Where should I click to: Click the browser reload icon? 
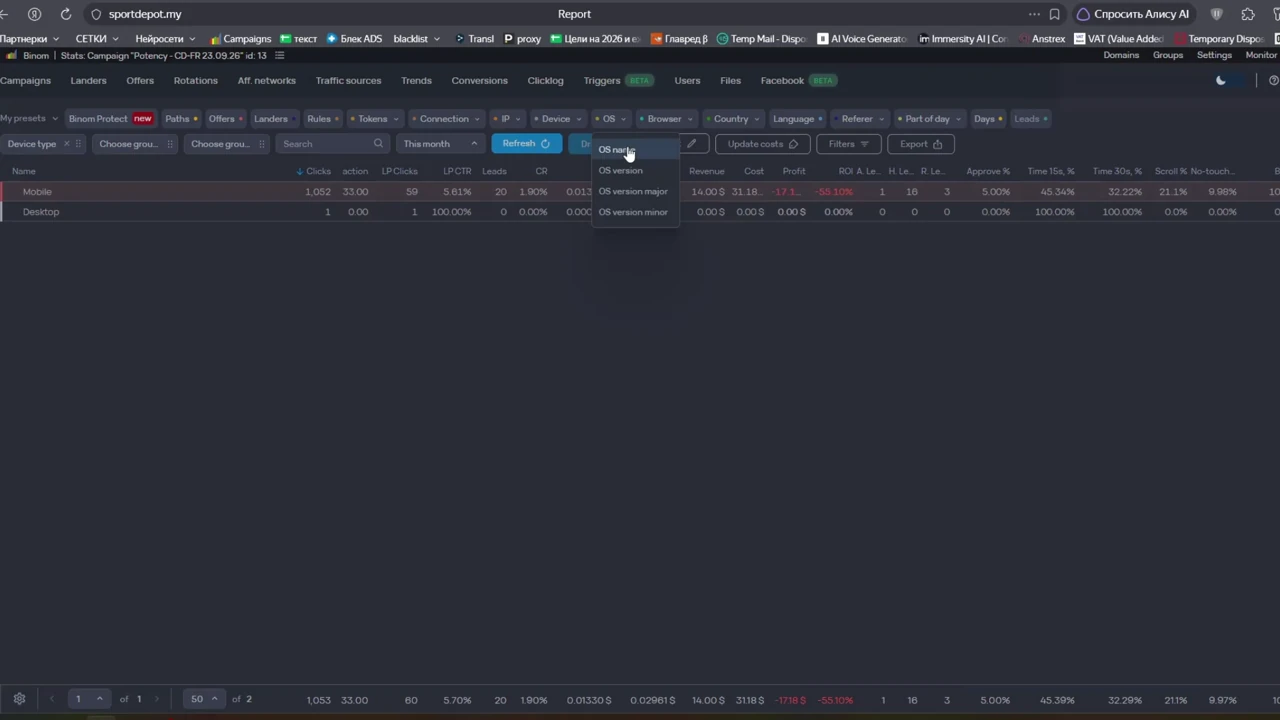[x=66, y=14]
